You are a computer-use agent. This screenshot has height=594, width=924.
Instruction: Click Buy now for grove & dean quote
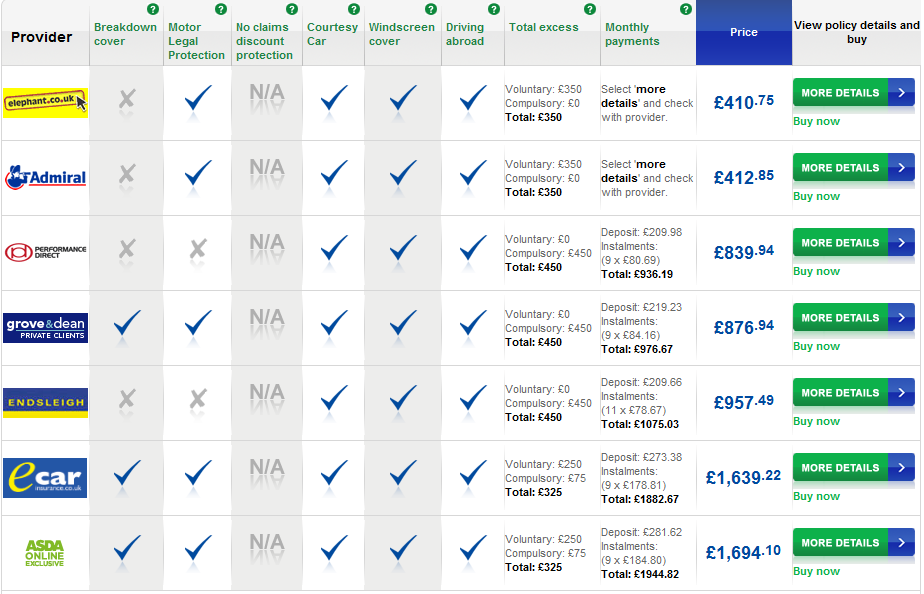point(816,346)
